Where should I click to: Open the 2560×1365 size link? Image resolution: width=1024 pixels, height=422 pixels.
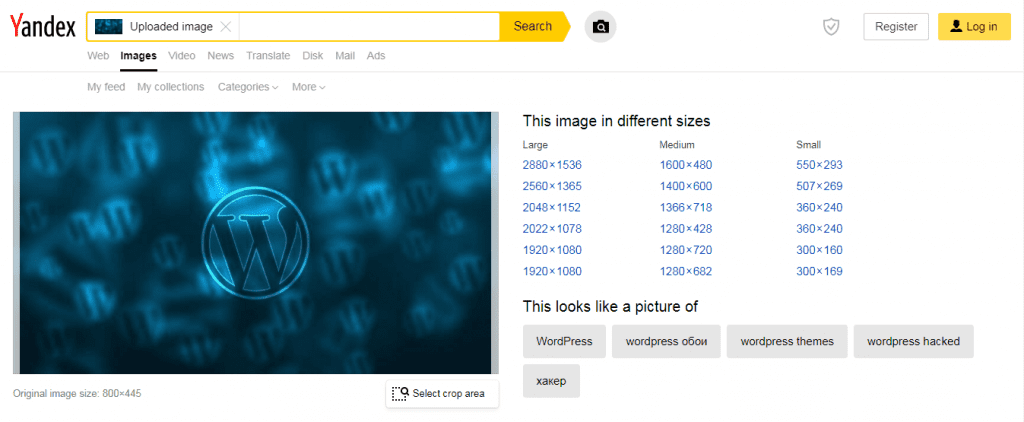[x=552, y=186]
